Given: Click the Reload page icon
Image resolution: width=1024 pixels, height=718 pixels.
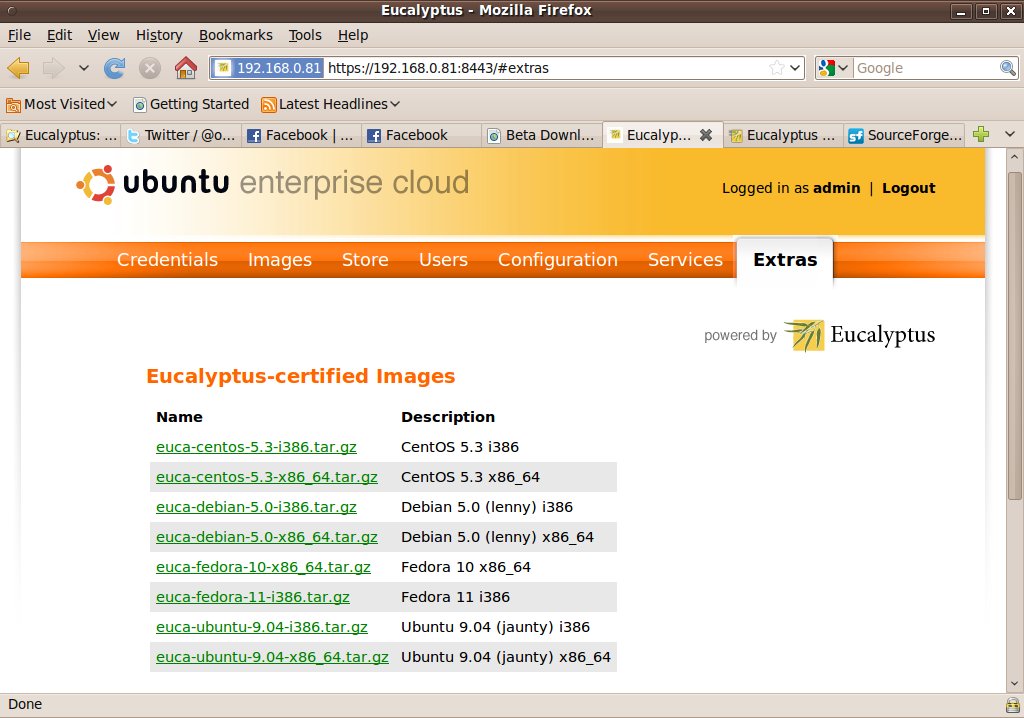Looking at the screenshot, I should tap(115, 68).
